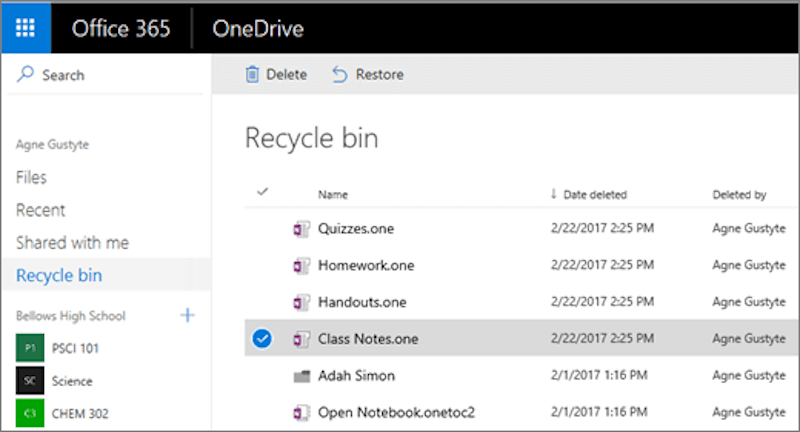The image size is (800, 432).
Task: Select the Open Notebook.onetoc2 file name
Action: (396, 412)
